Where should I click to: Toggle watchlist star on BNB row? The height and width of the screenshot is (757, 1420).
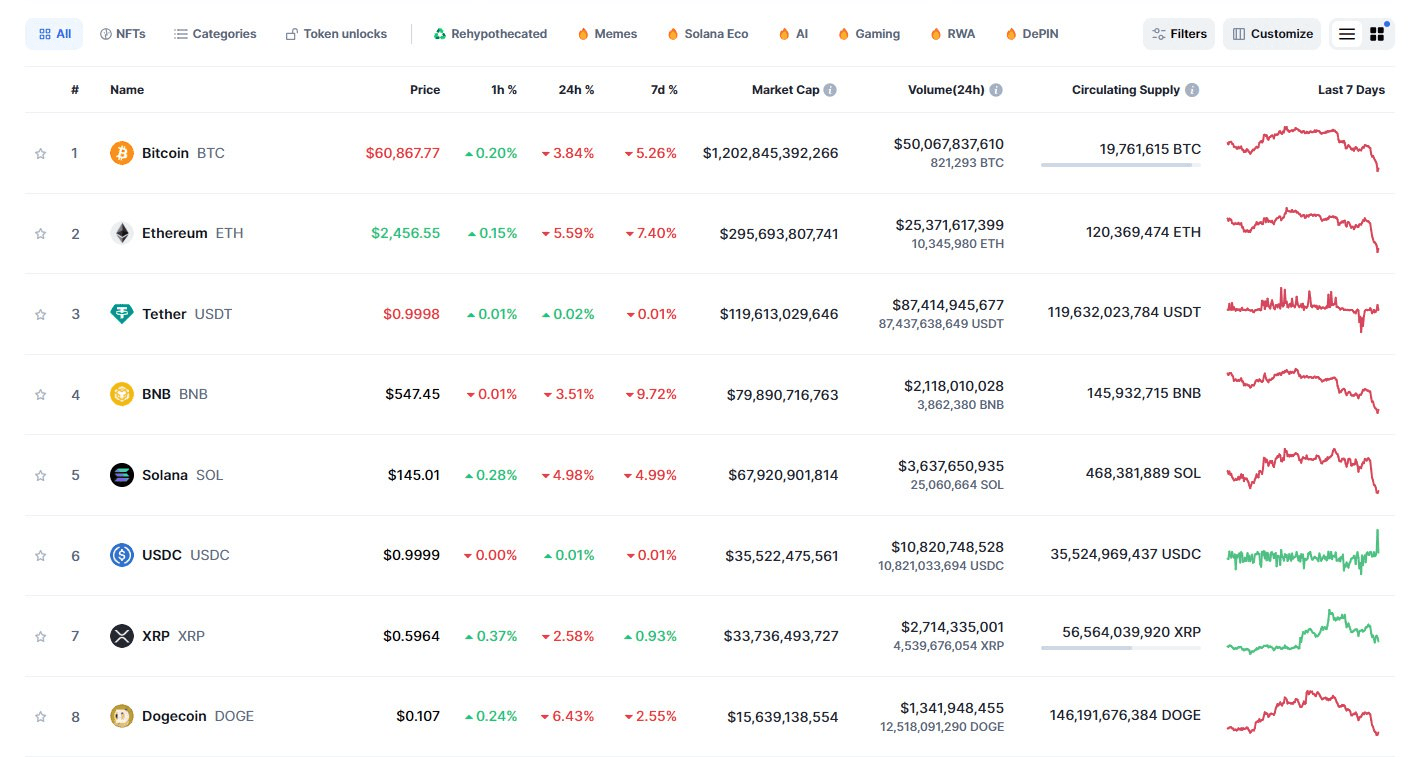41,395
